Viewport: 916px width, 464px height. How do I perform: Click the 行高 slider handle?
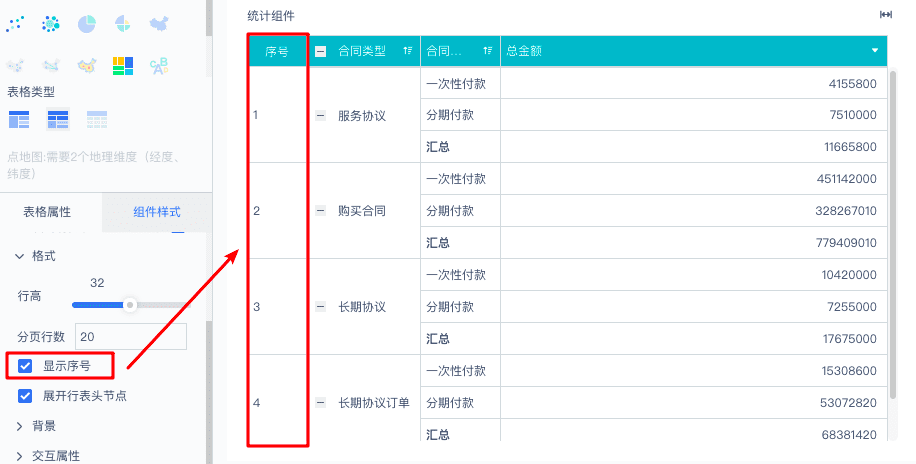130,304
